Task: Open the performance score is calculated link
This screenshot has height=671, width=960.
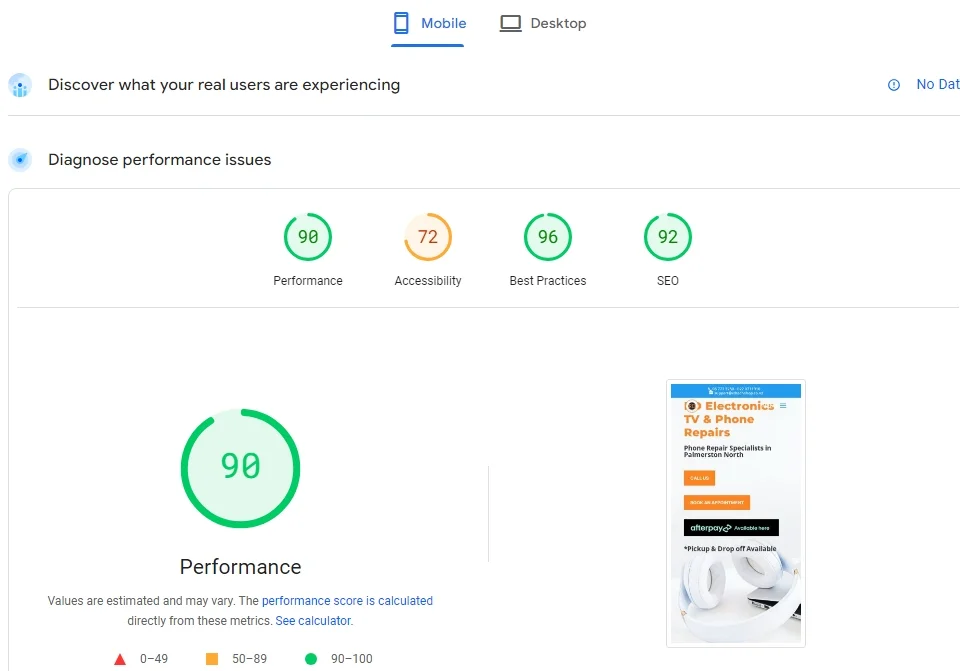Action: 347,601
